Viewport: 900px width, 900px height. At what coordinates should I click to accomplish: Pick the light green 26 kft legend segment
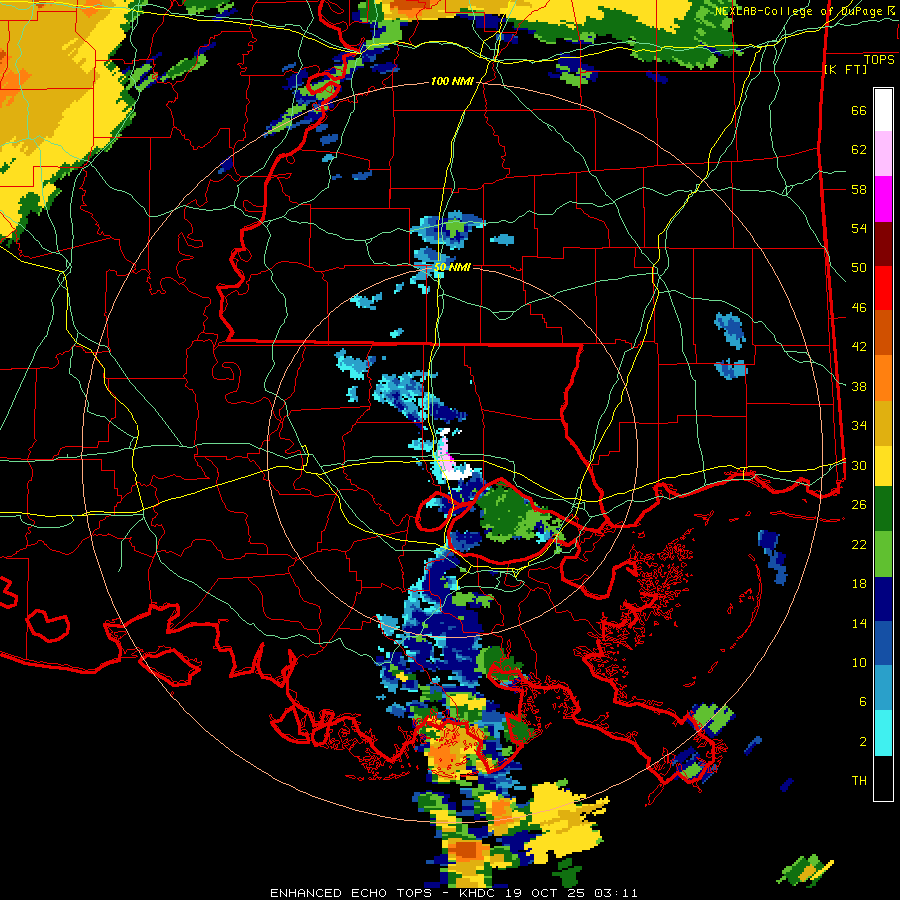883,554
